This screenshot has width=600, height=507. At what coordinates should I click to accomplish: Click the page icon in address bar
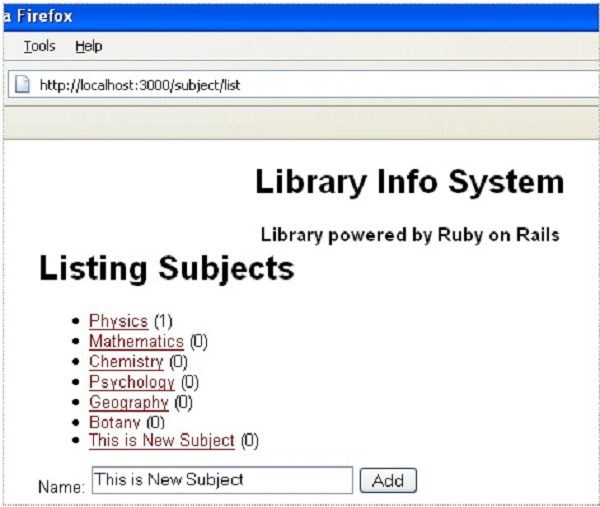(22, 84)
